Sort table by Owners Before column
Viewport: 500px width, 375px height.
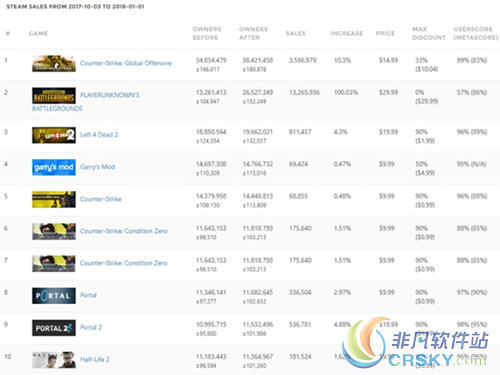coord(207,33)
